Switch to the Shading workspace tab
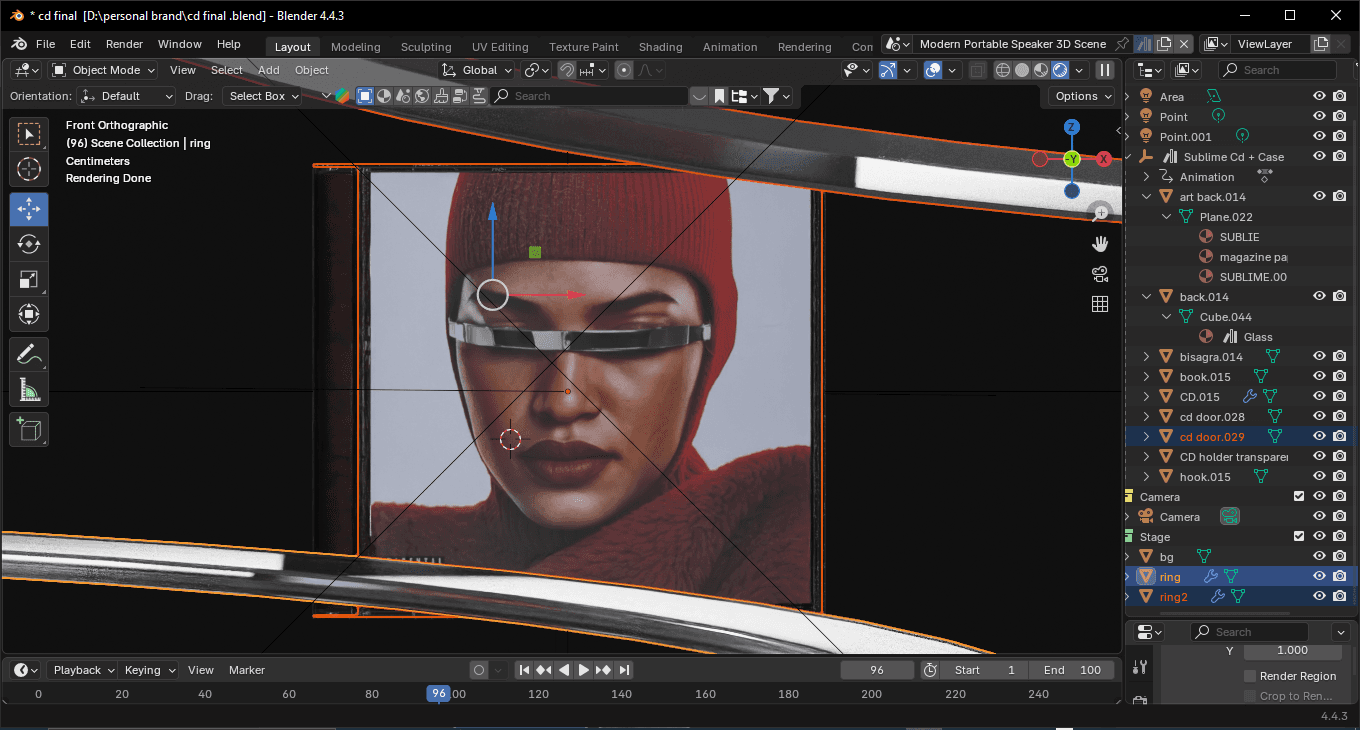This screenshot has height=730, width=1360. point(660,47)
